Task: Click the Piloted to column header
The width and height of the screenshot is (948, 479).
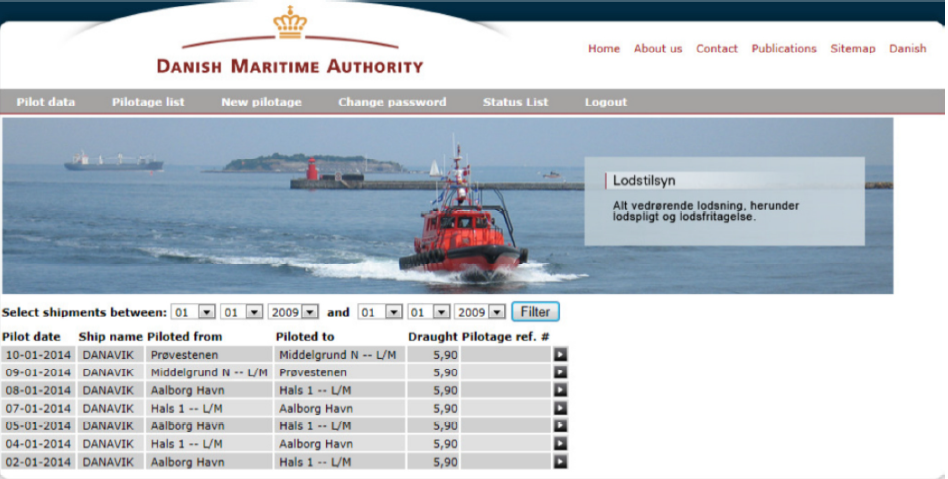Action: (x=305, y=337)
